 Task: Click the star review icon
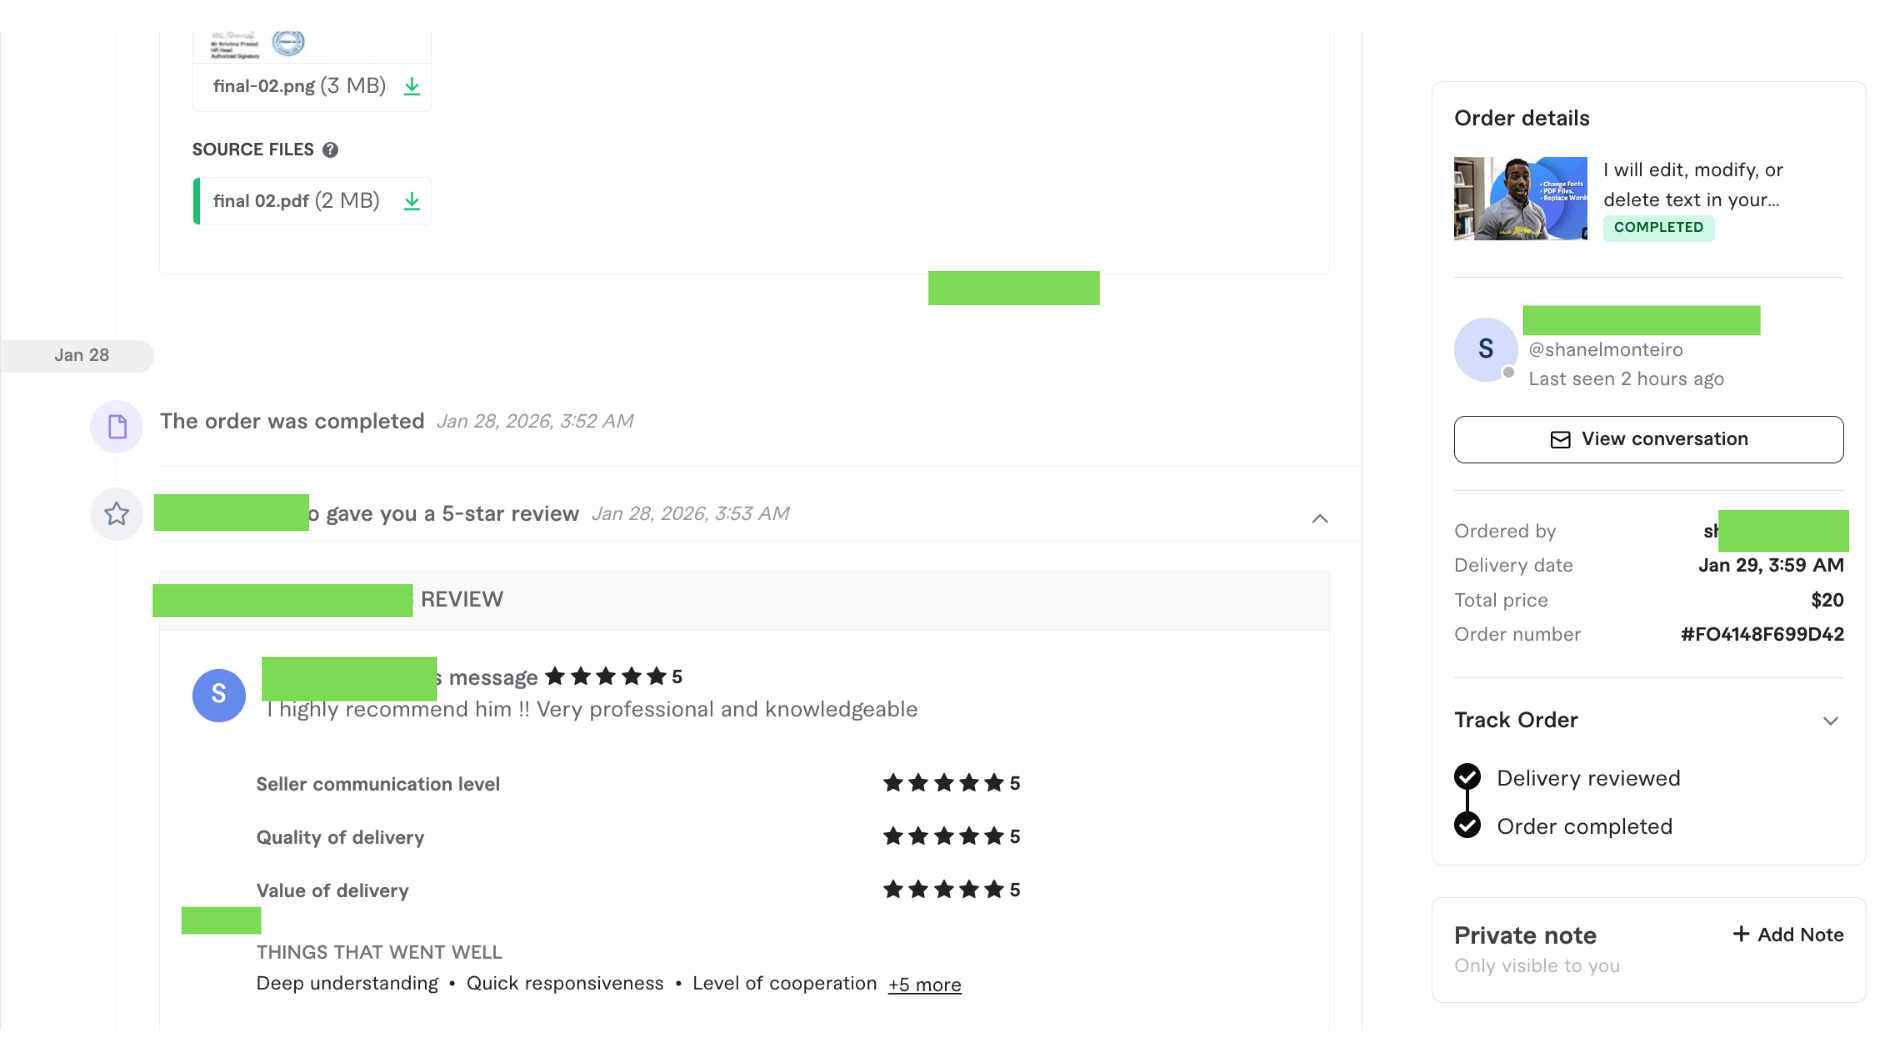(x=117, y=514)
